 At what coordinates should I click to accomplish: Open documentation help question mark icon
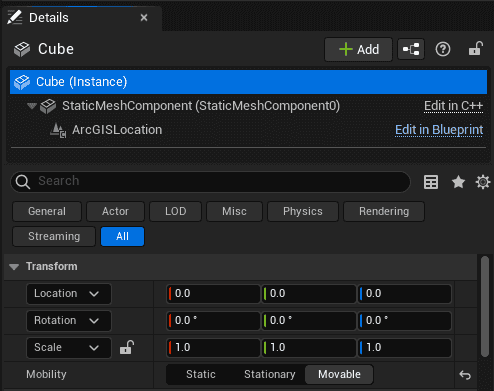pos(443,49)
